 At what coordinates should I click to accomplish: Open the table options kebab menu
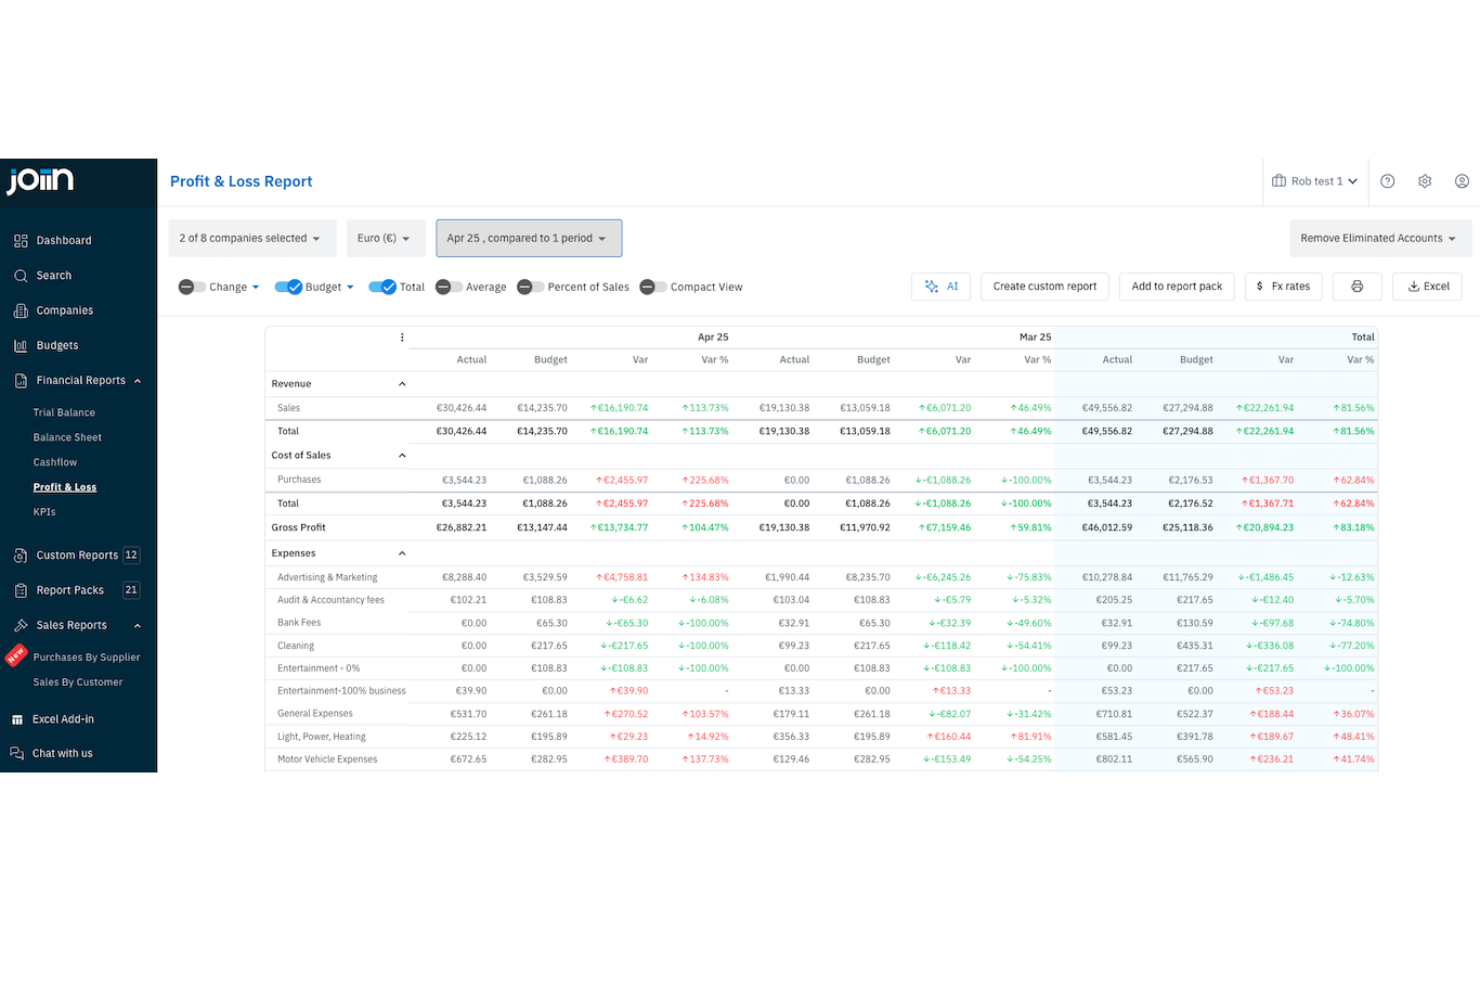click(x=402, y=337)
